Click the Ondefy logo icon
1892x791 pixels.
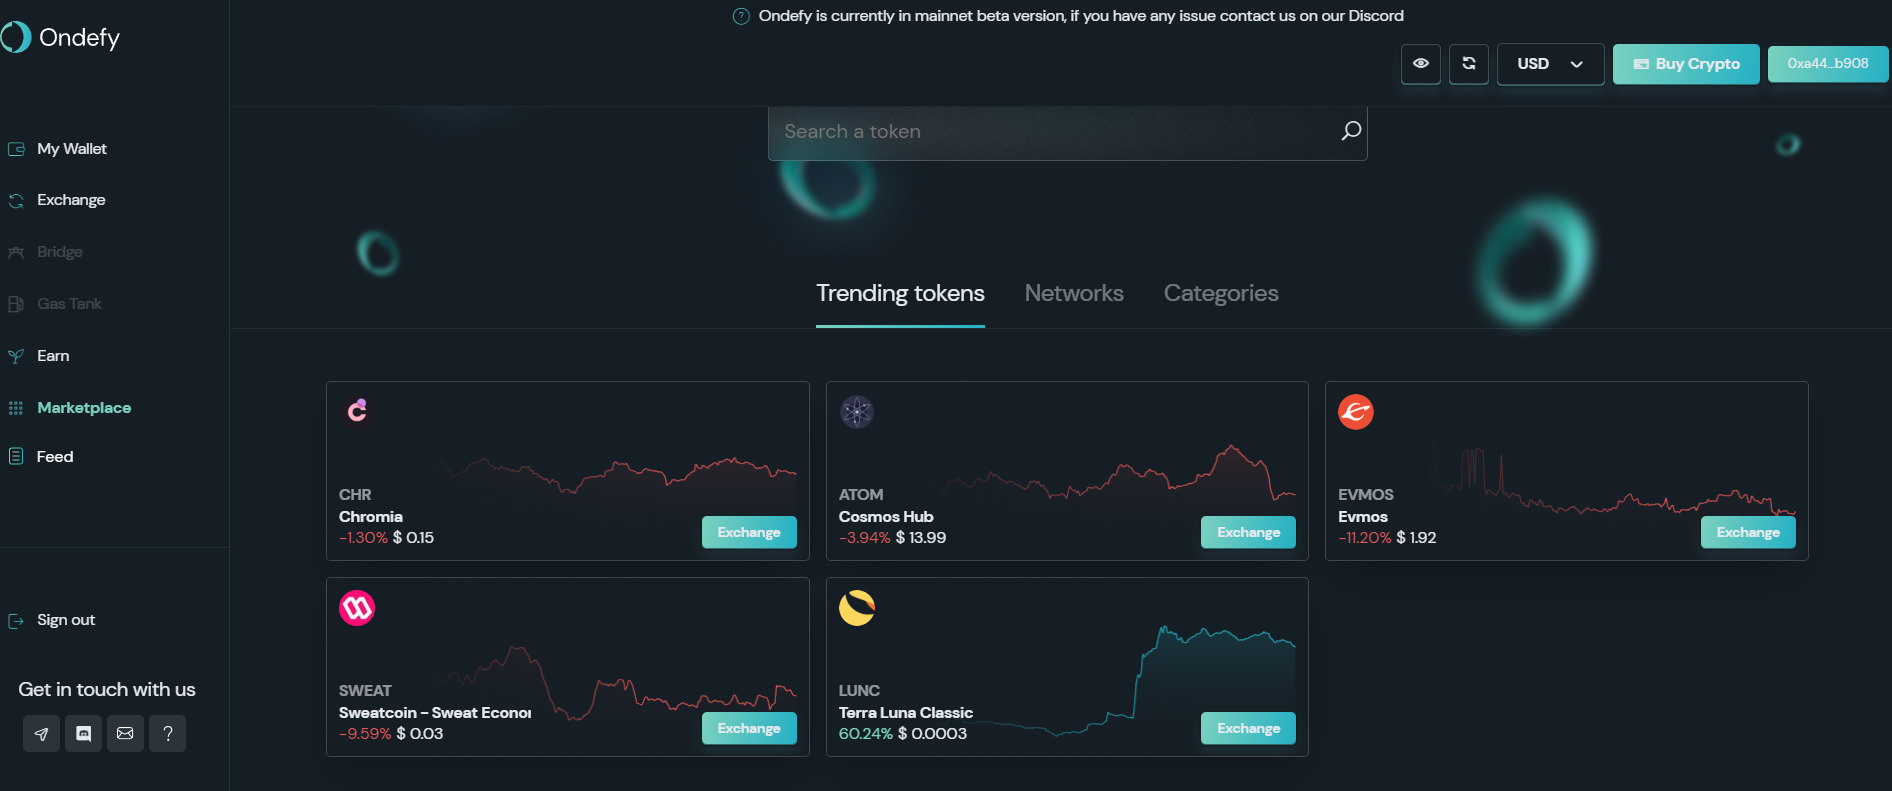click(16, 37)
